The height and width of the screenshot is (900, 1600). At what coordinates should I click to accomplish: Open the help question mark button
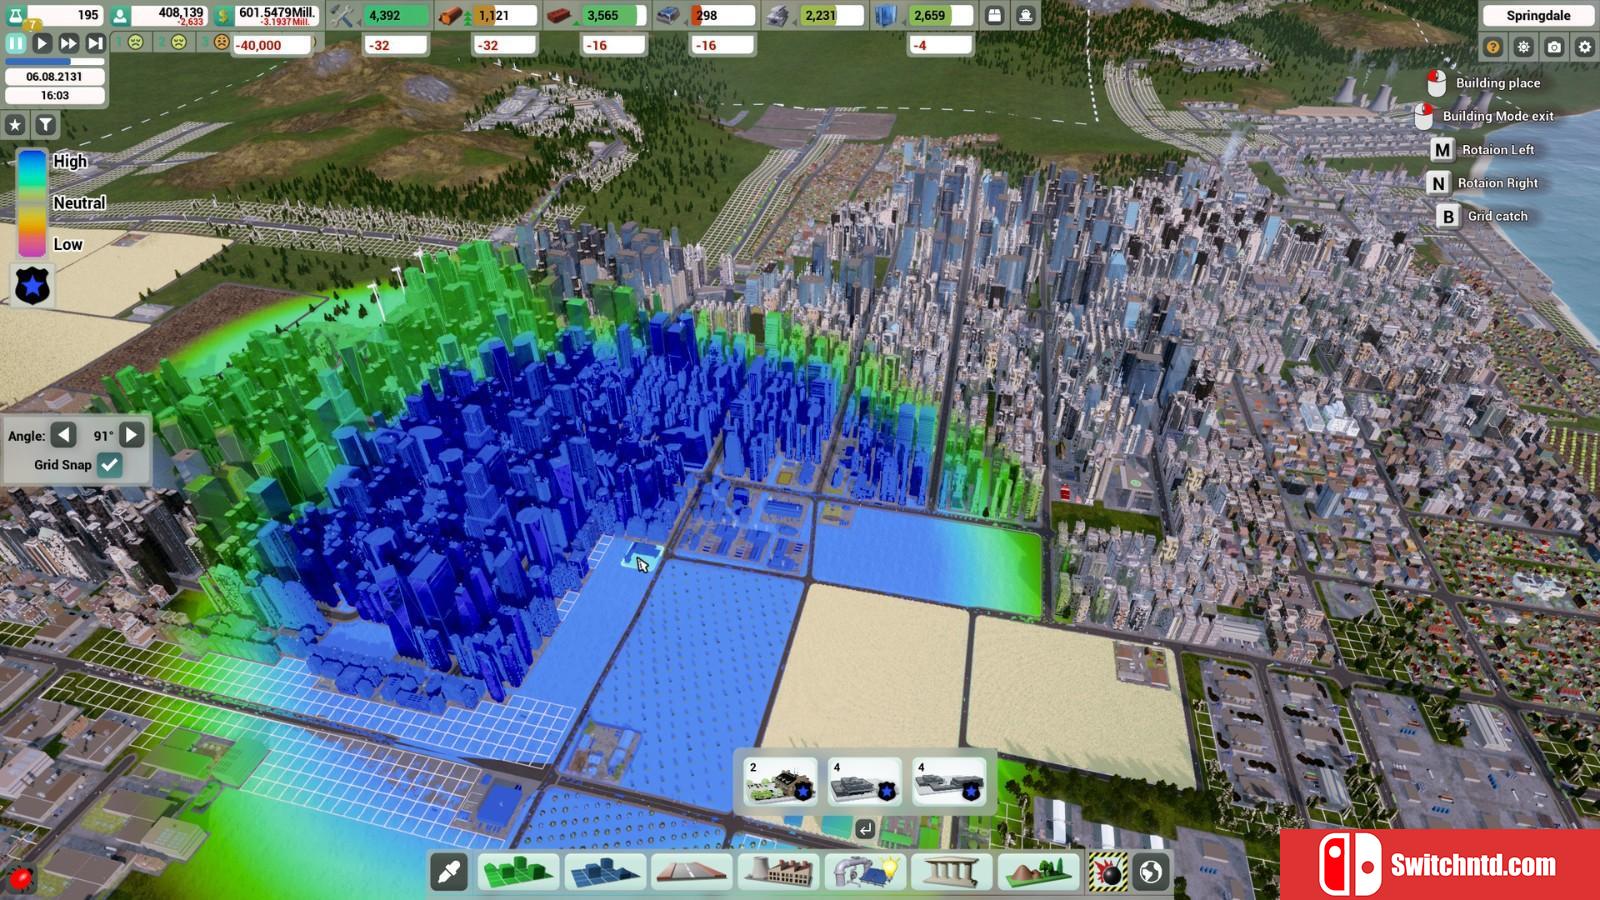click(1492, 47)
